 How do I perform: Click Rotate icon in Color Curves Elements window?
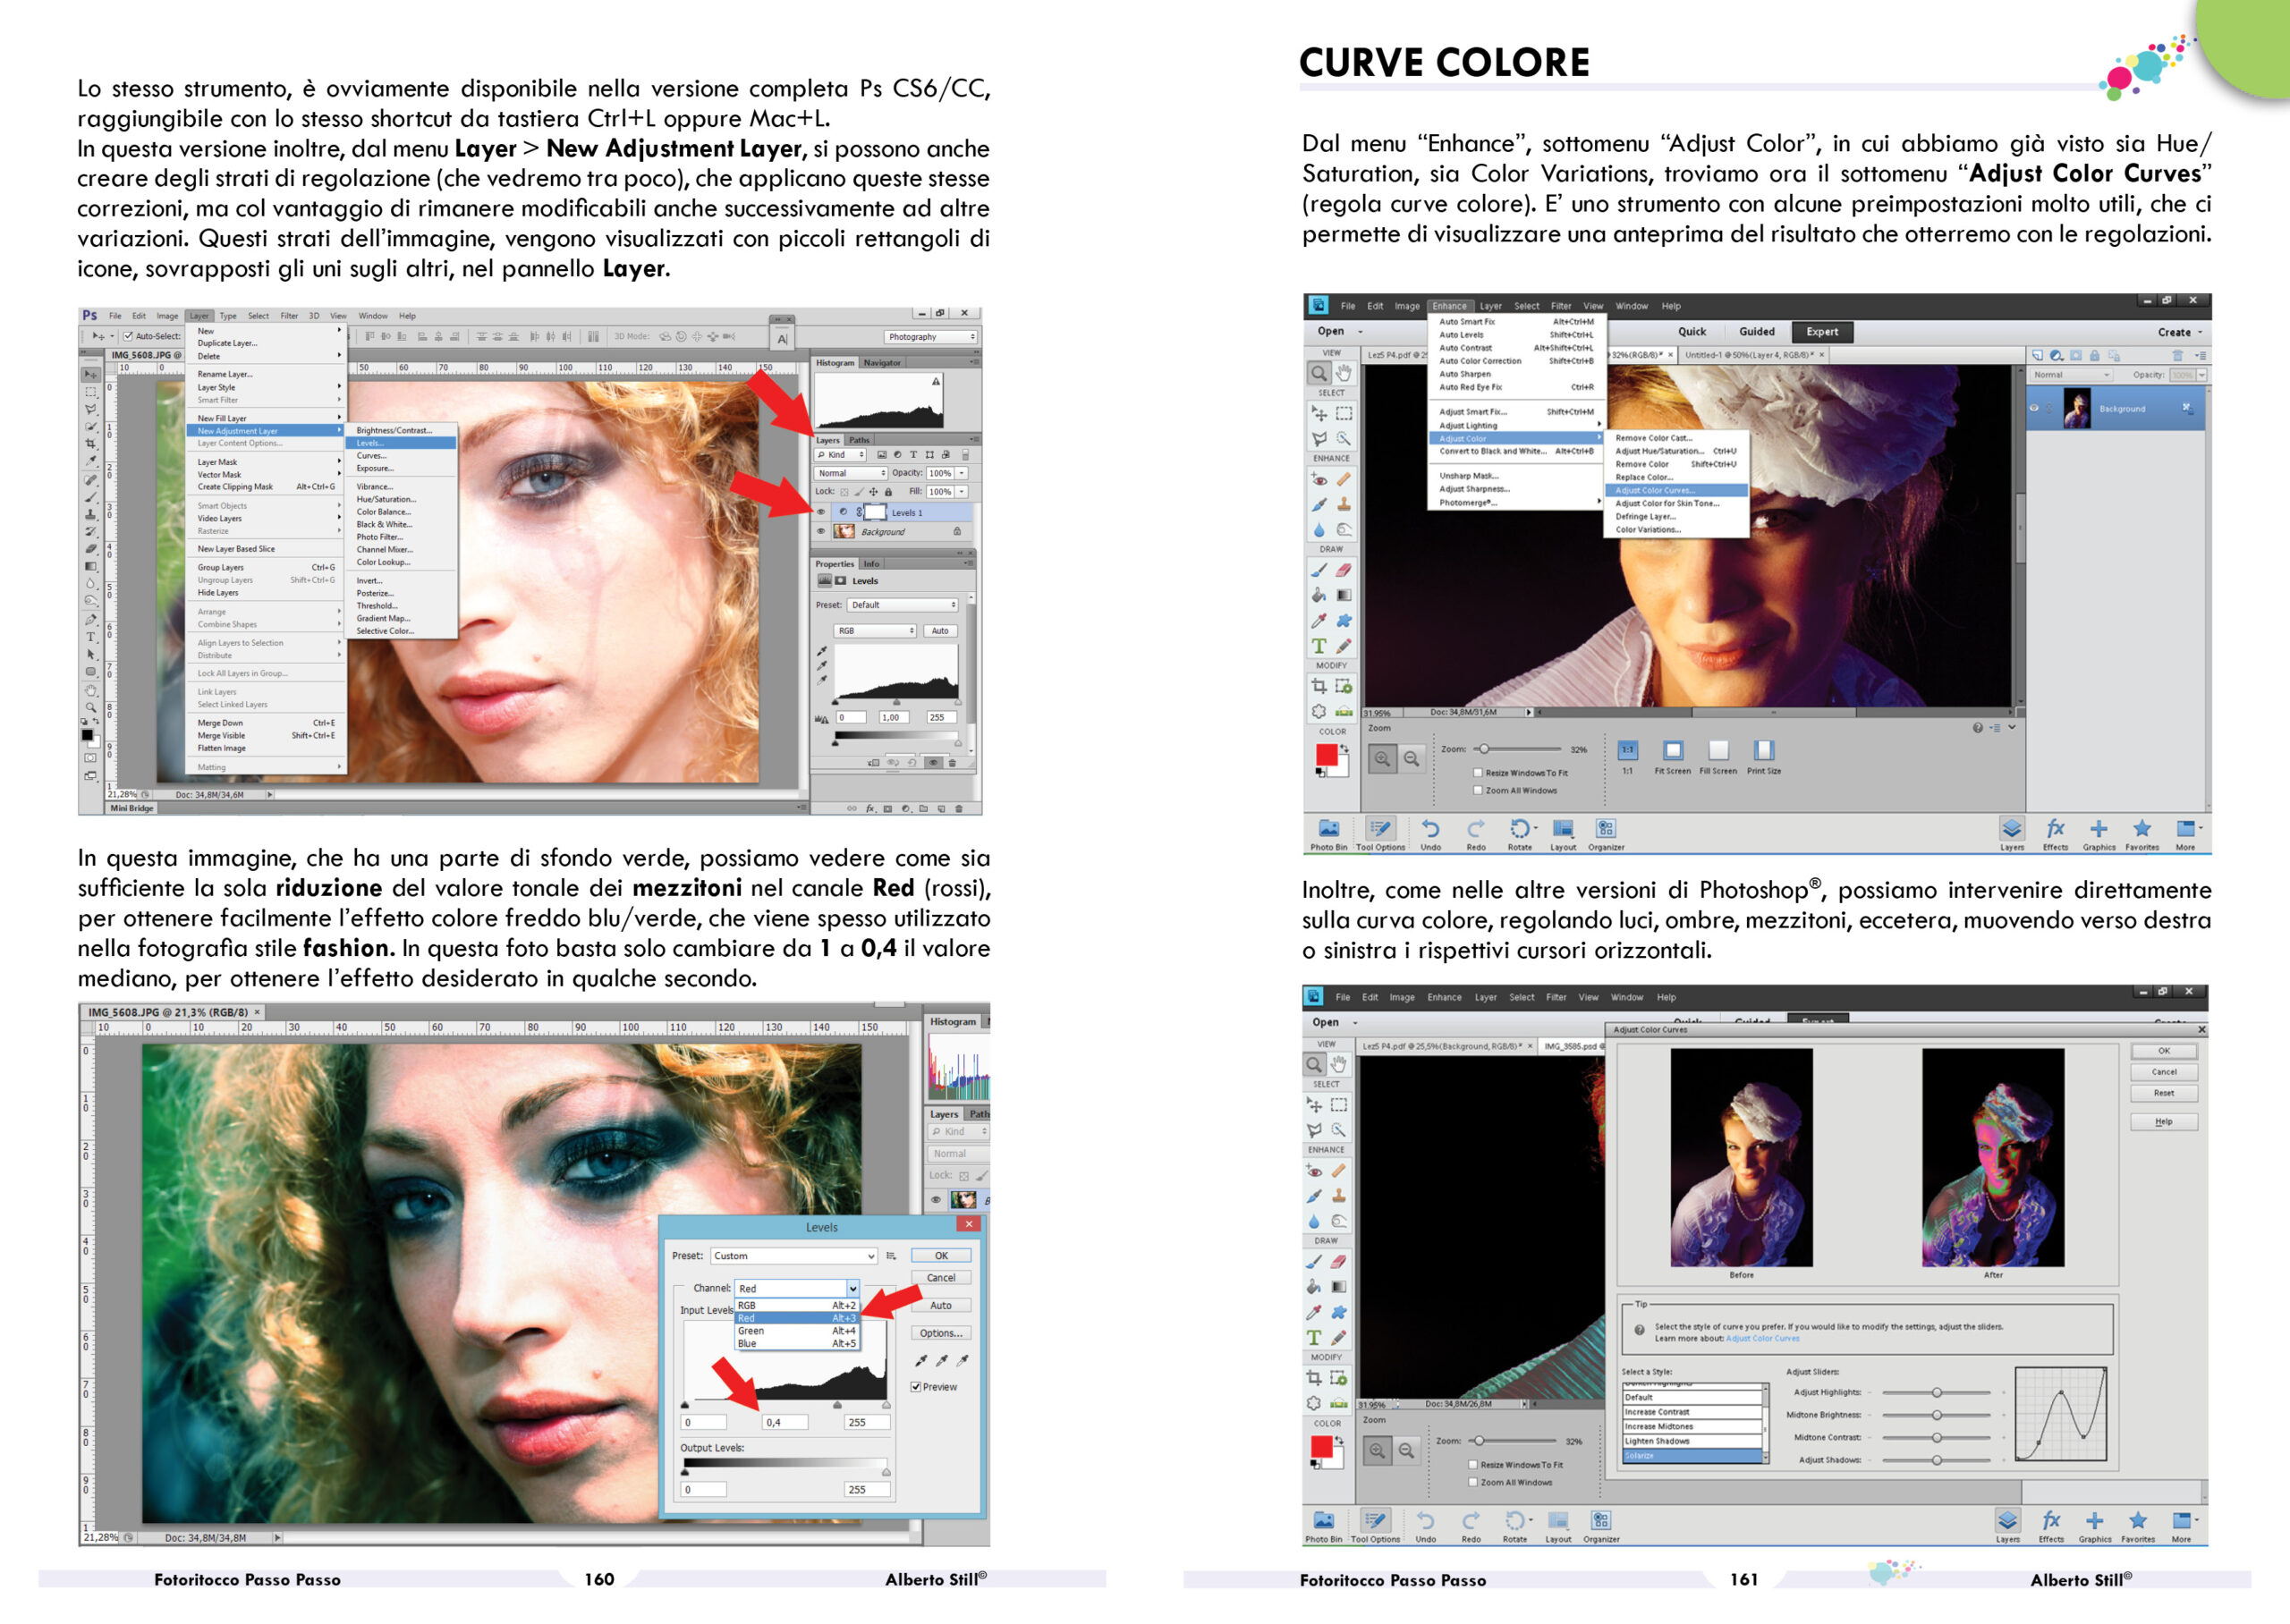(x=1515, y=1521)
